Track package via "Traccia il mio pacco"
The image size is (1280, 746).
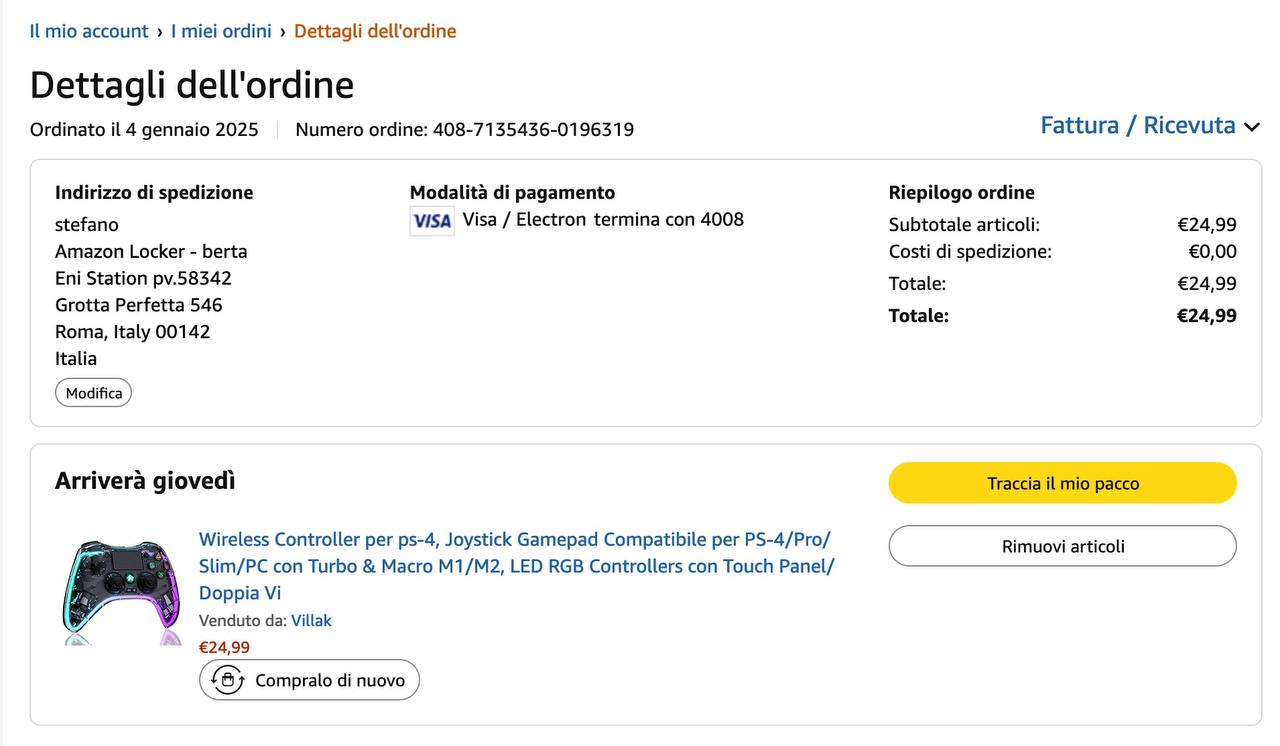coord(1062,483)
